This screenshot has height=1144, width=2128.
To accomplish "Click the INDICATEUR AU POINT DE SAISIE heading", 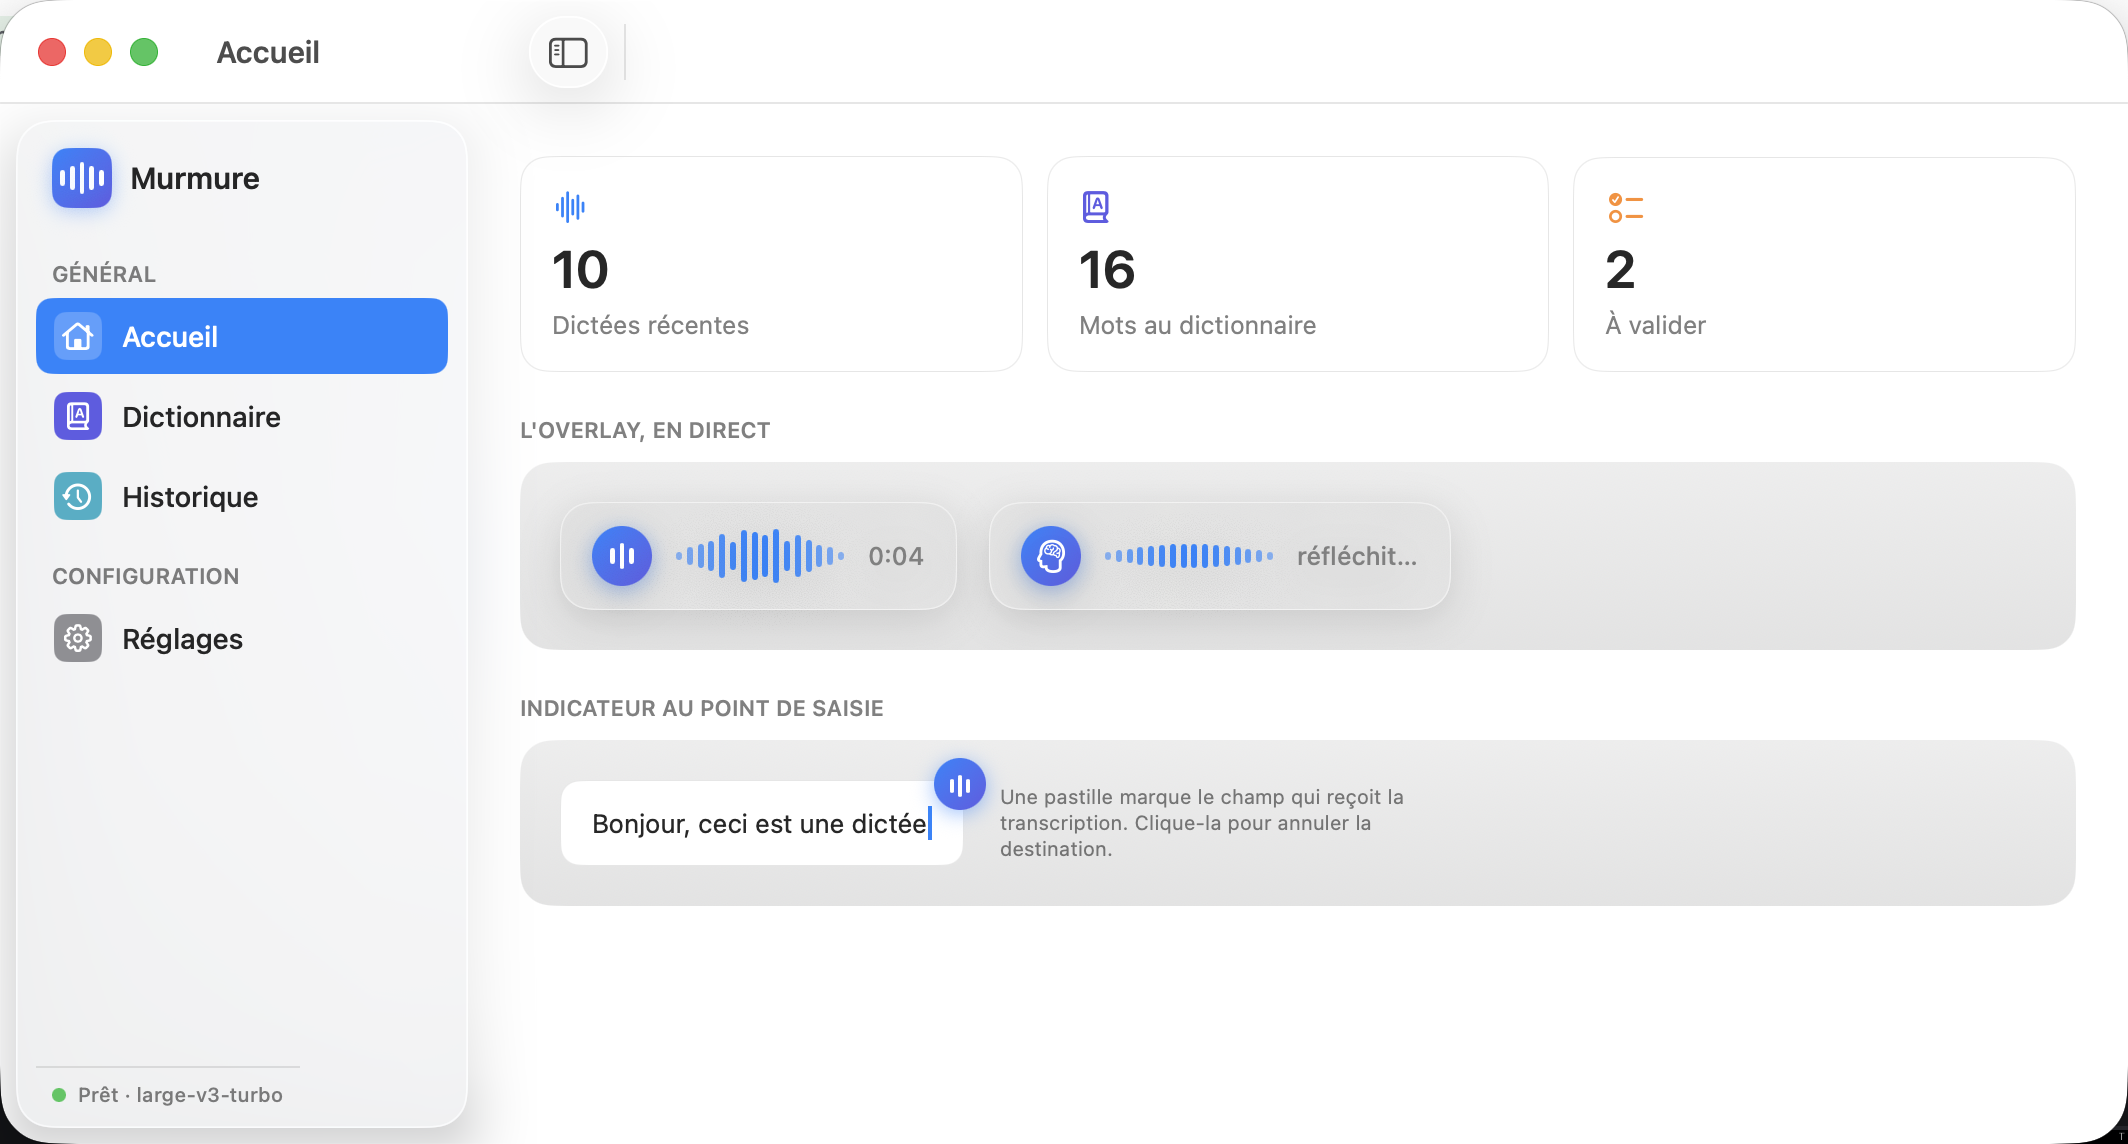I will coord(702,708).
